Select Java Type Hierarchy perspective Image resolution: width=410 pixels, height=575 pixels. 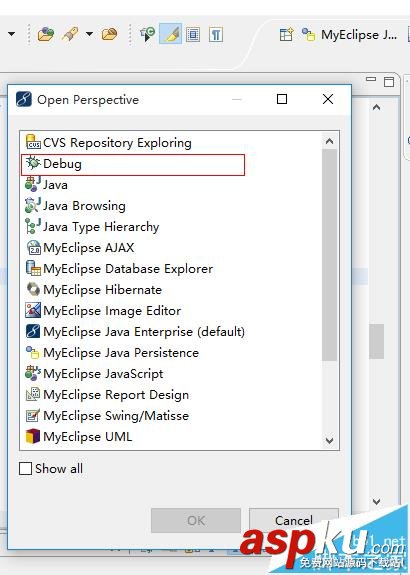point(92,226)
